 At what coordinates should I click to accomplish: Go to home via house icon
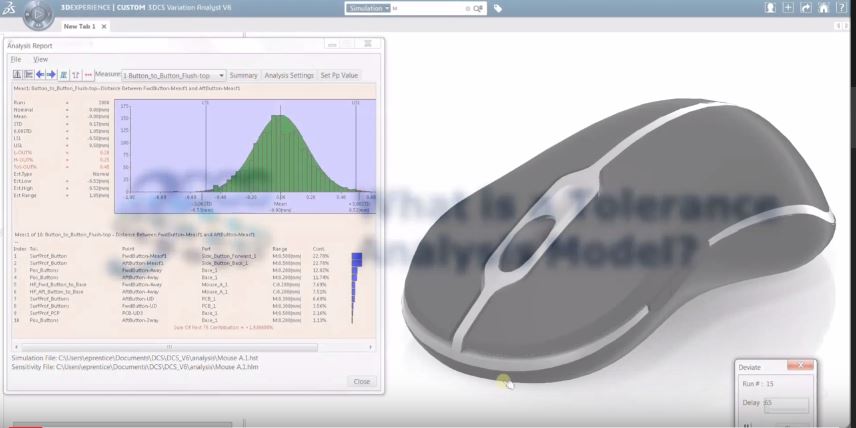824,8
